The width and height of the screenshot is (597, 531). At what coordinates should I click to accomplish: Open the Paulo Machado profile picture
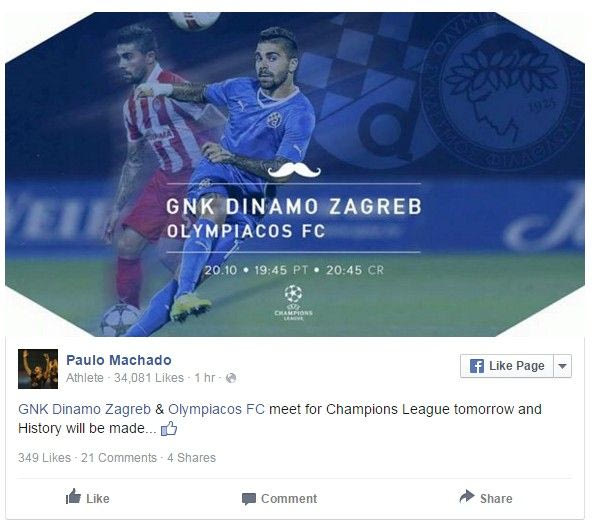[x=38, y=369]
